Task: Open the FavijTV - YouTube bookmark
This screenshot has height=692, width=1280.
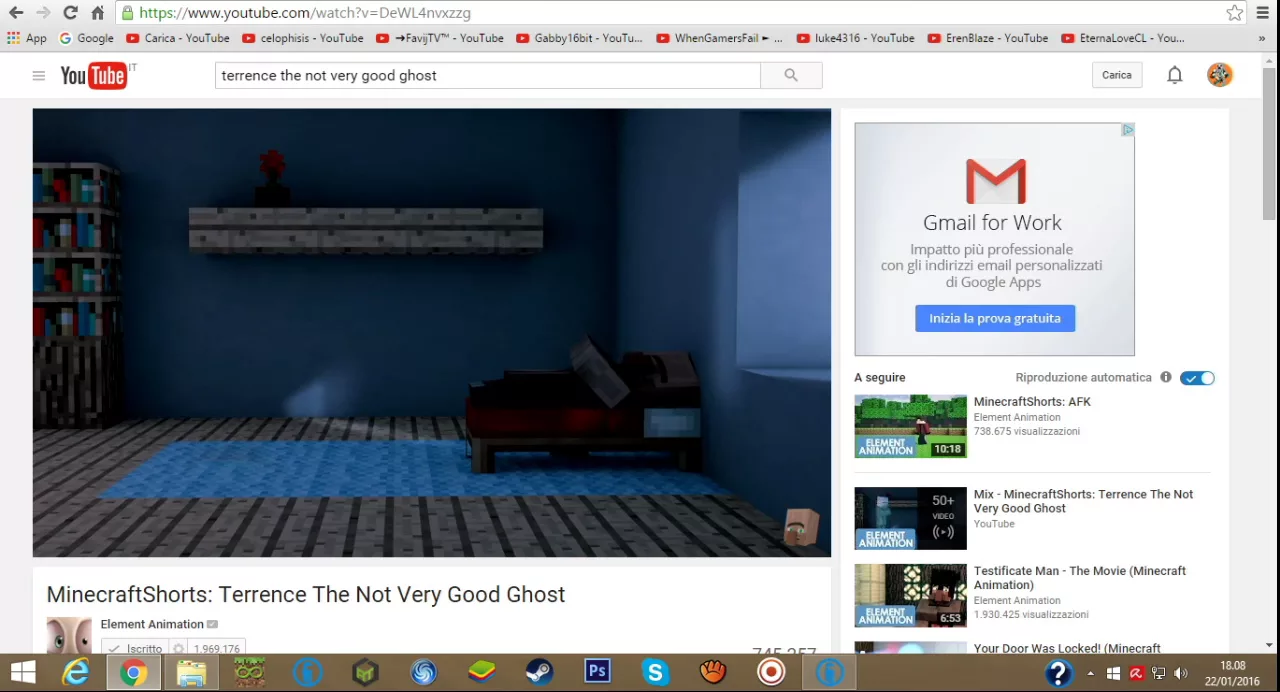Action: (440, 38)
